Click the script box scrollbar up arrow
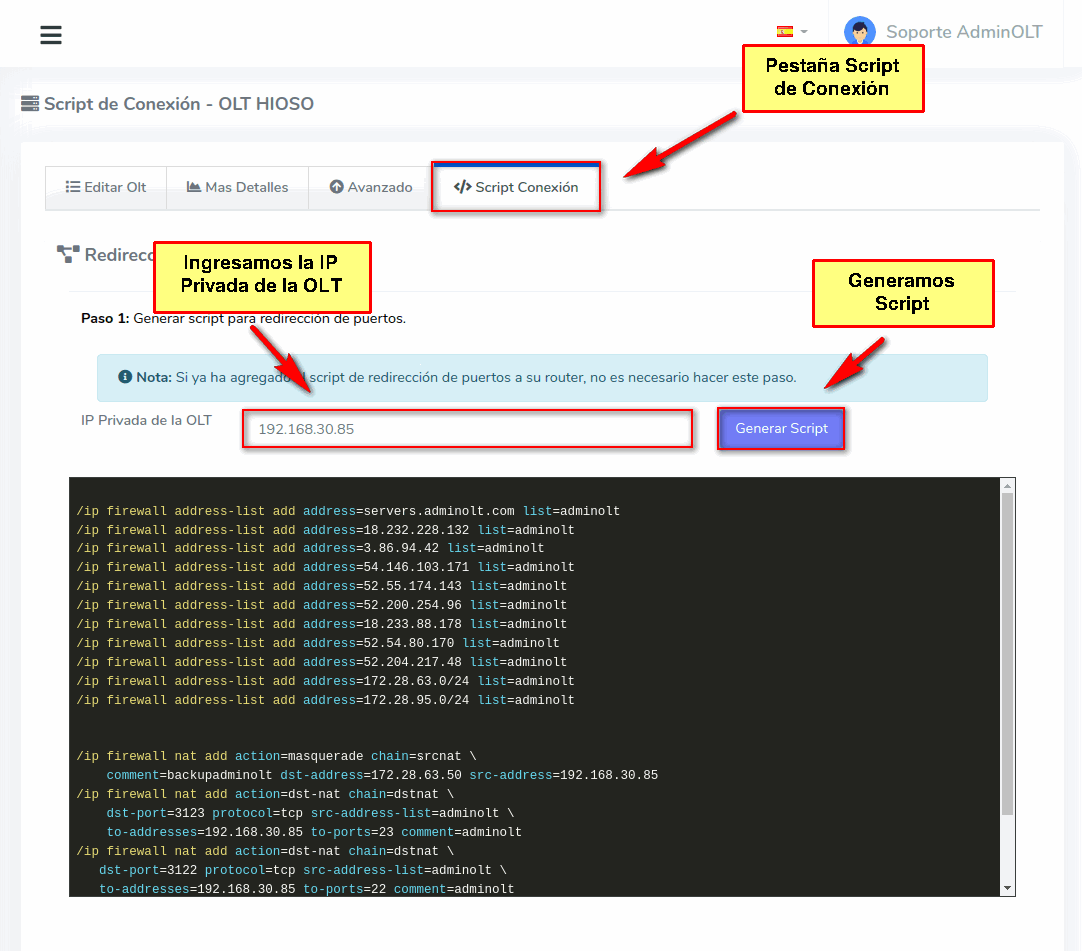Viewport: 1082px width, 951px height. click(x=1008, y=486)
